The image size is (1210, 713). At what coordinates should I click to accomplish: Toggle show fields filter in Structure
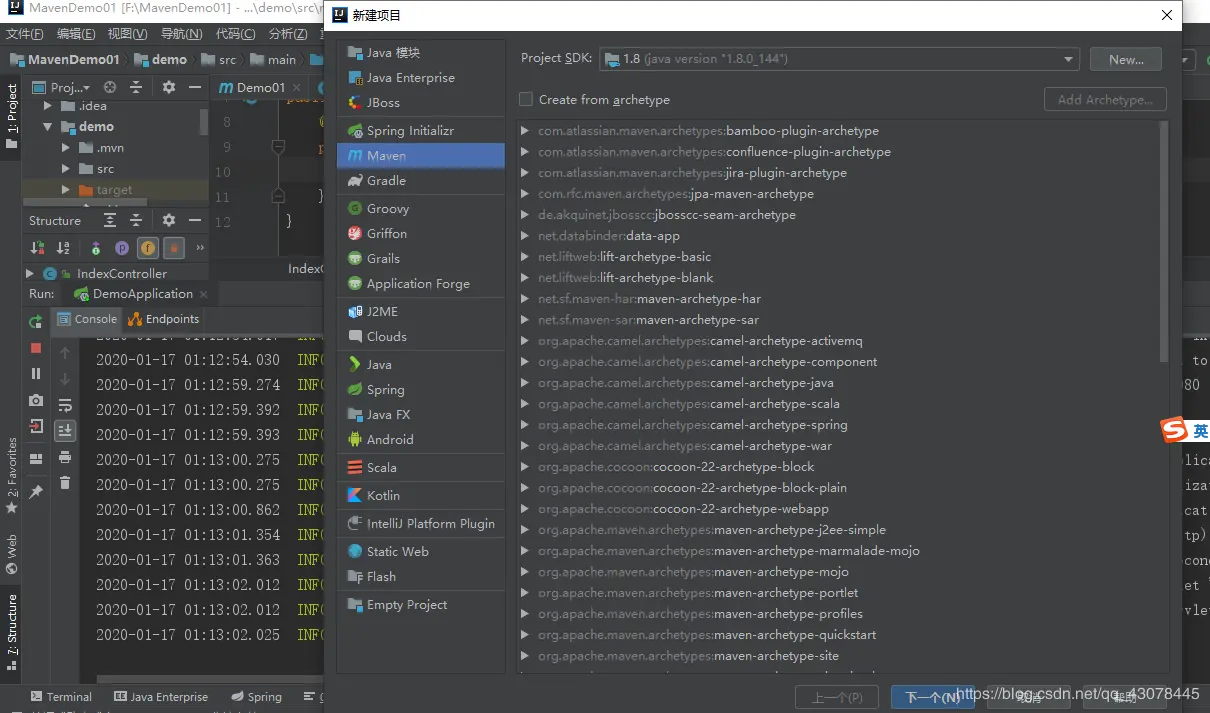(x=147, y=248)
